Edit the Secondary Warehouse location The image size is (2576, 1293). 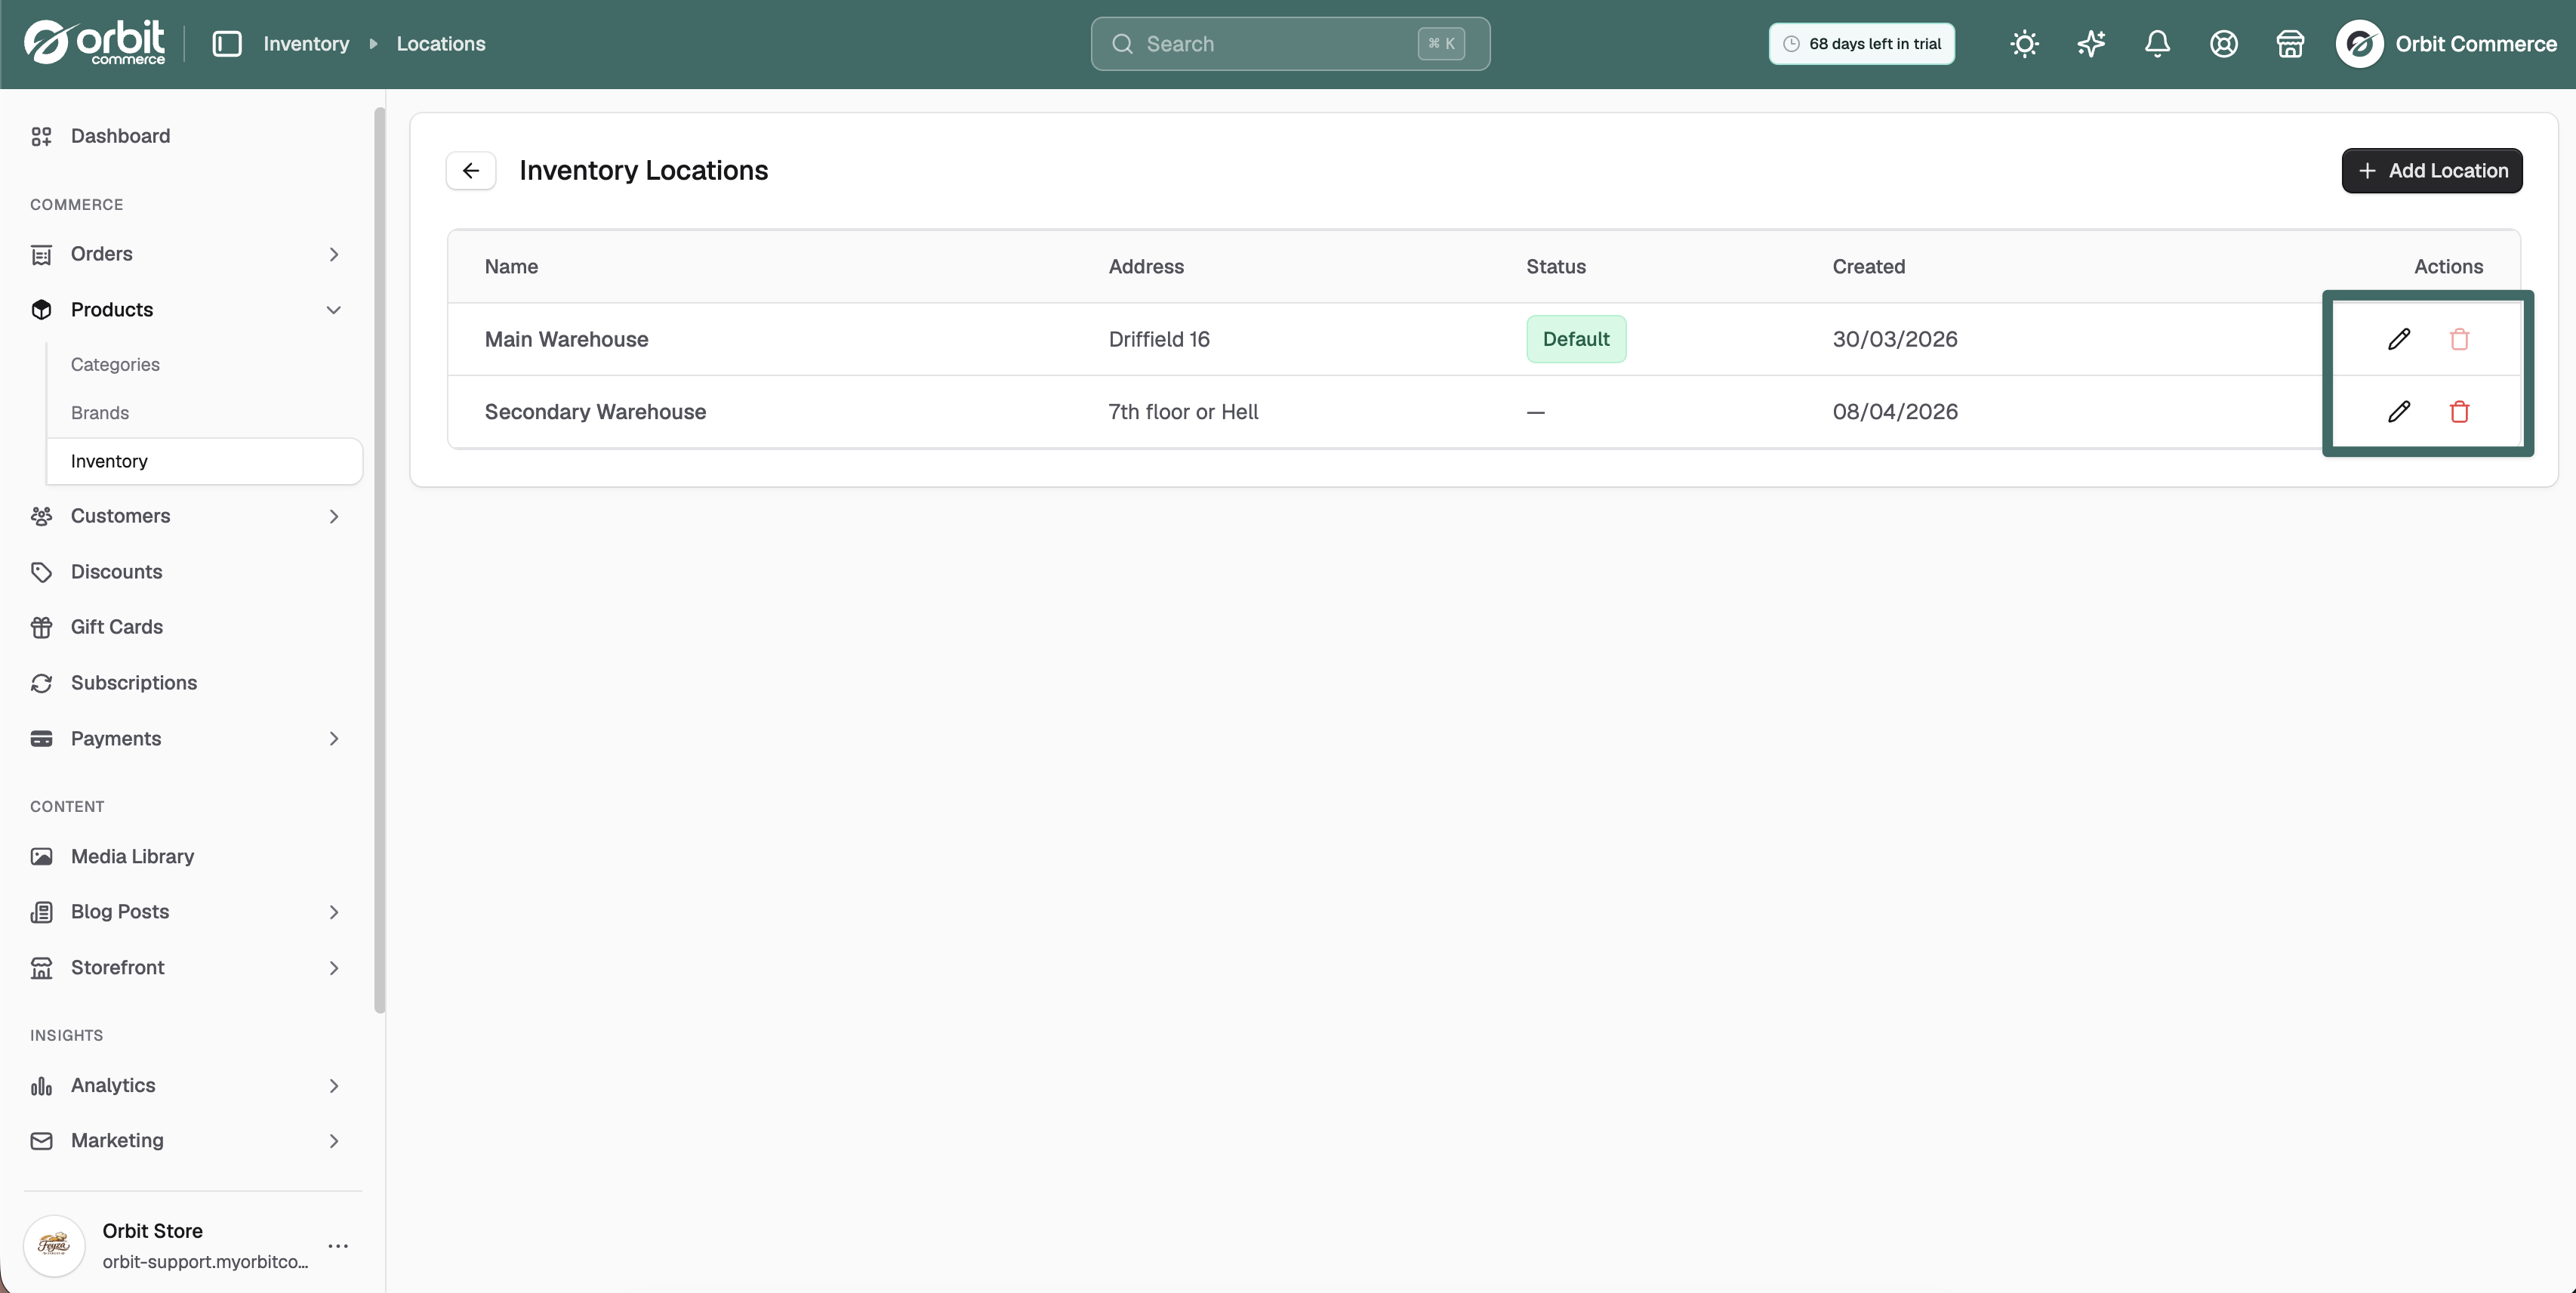tap(2398, 412)
